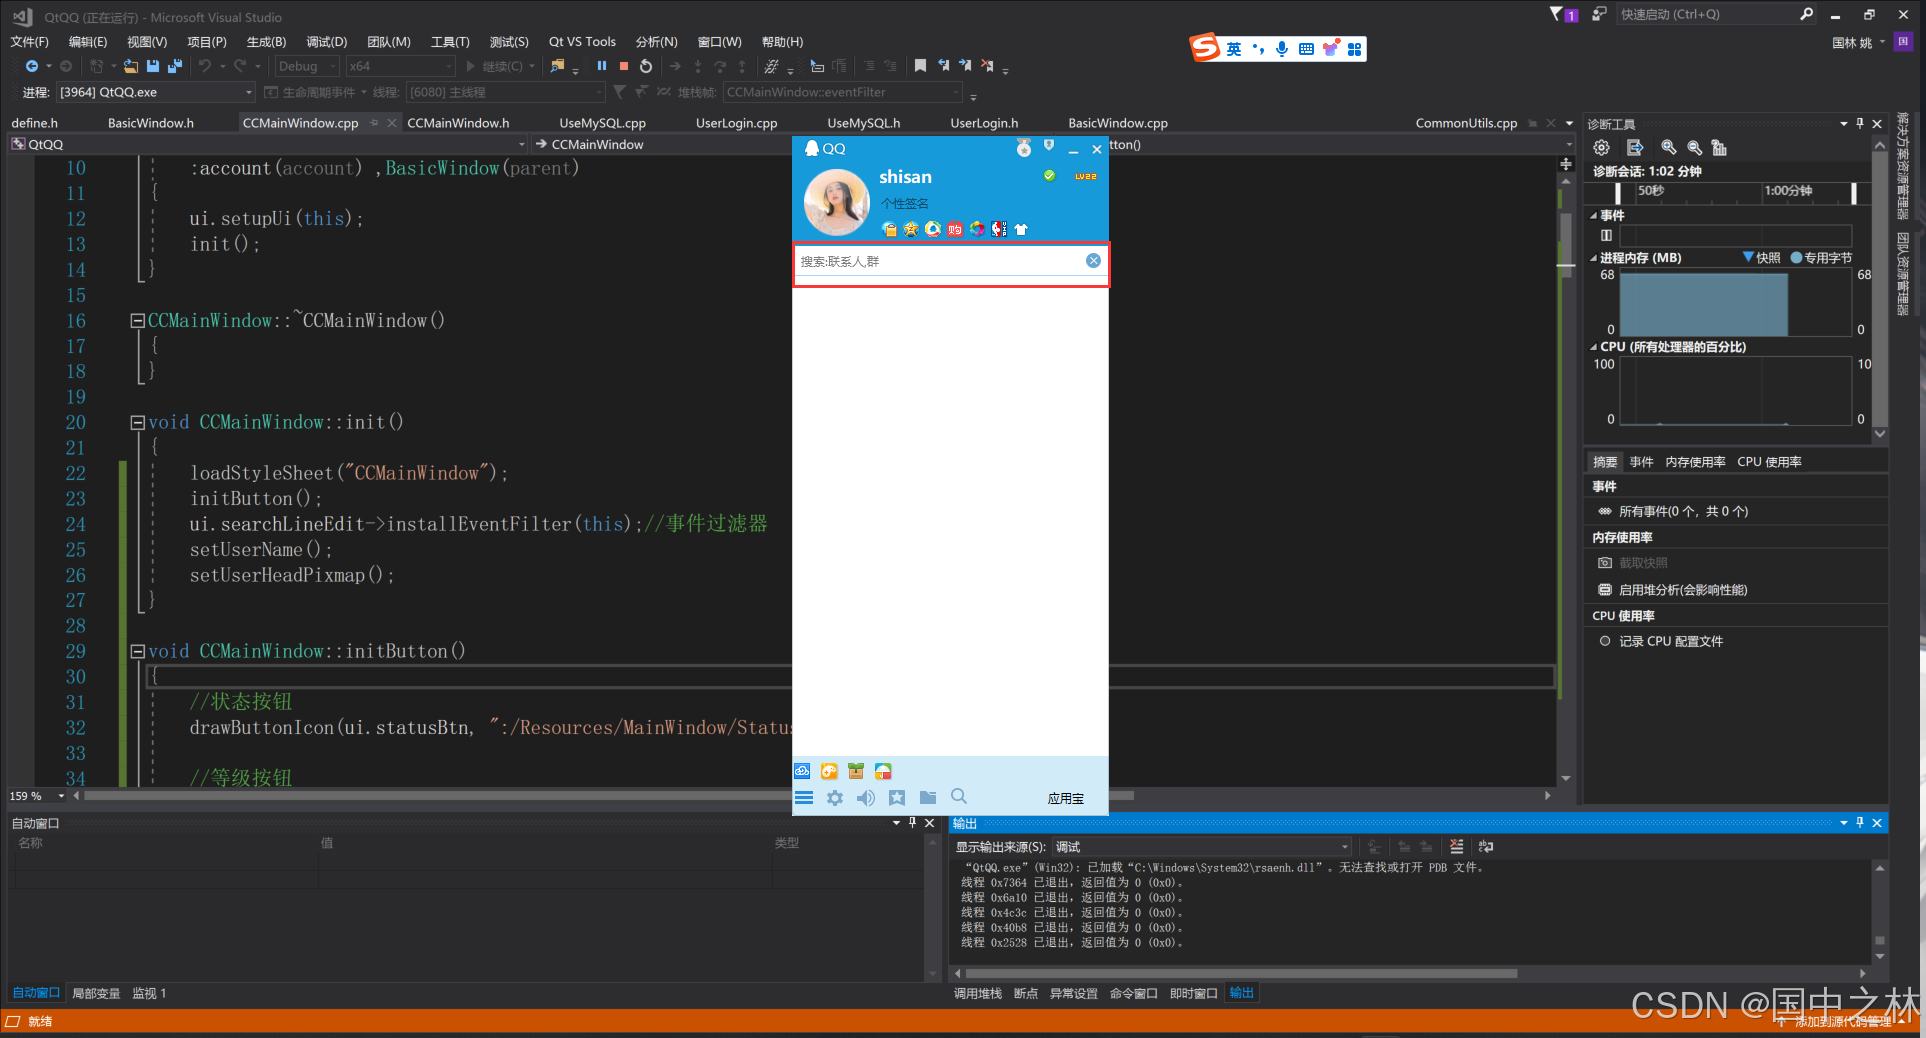This screenshot has height=1038, width=1926.
Task: Open the 159 % editor zoom dropdown
Action: click(37, 796)
